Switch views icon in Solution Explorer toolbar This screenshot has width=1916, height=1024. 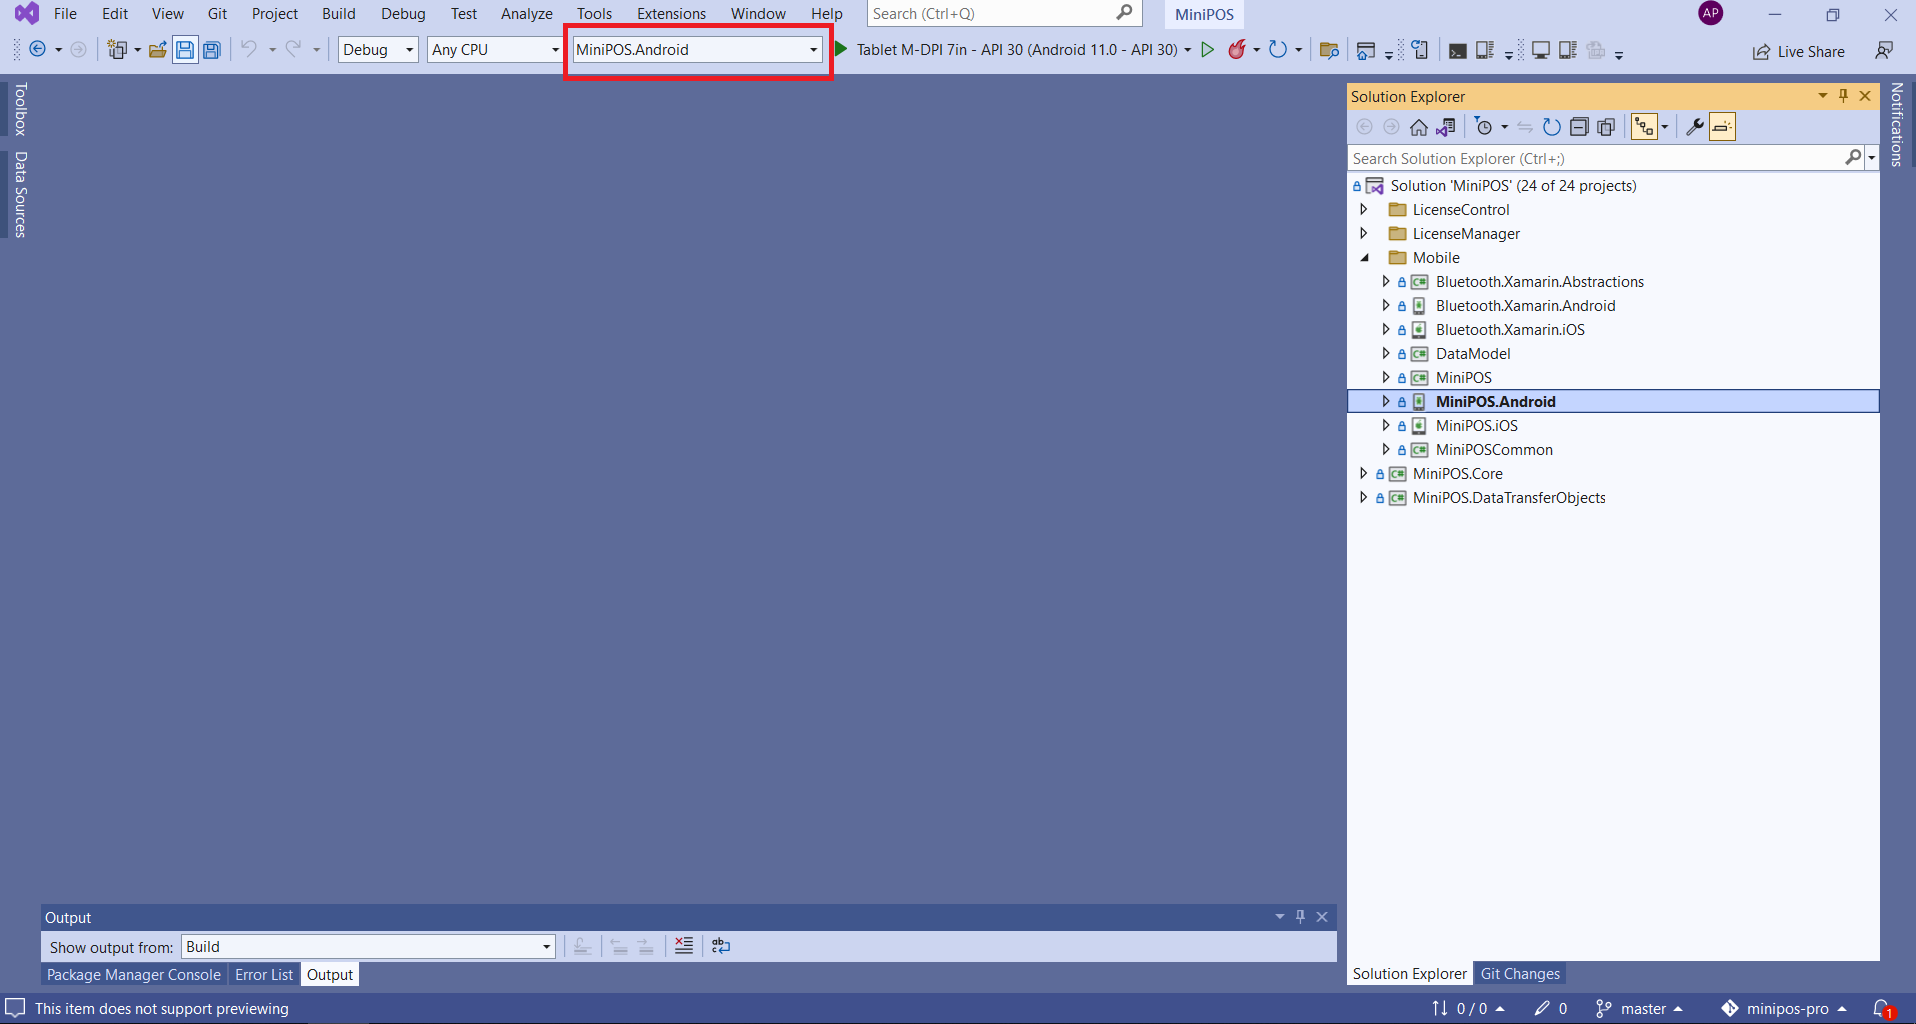(x=1446, y=127)
